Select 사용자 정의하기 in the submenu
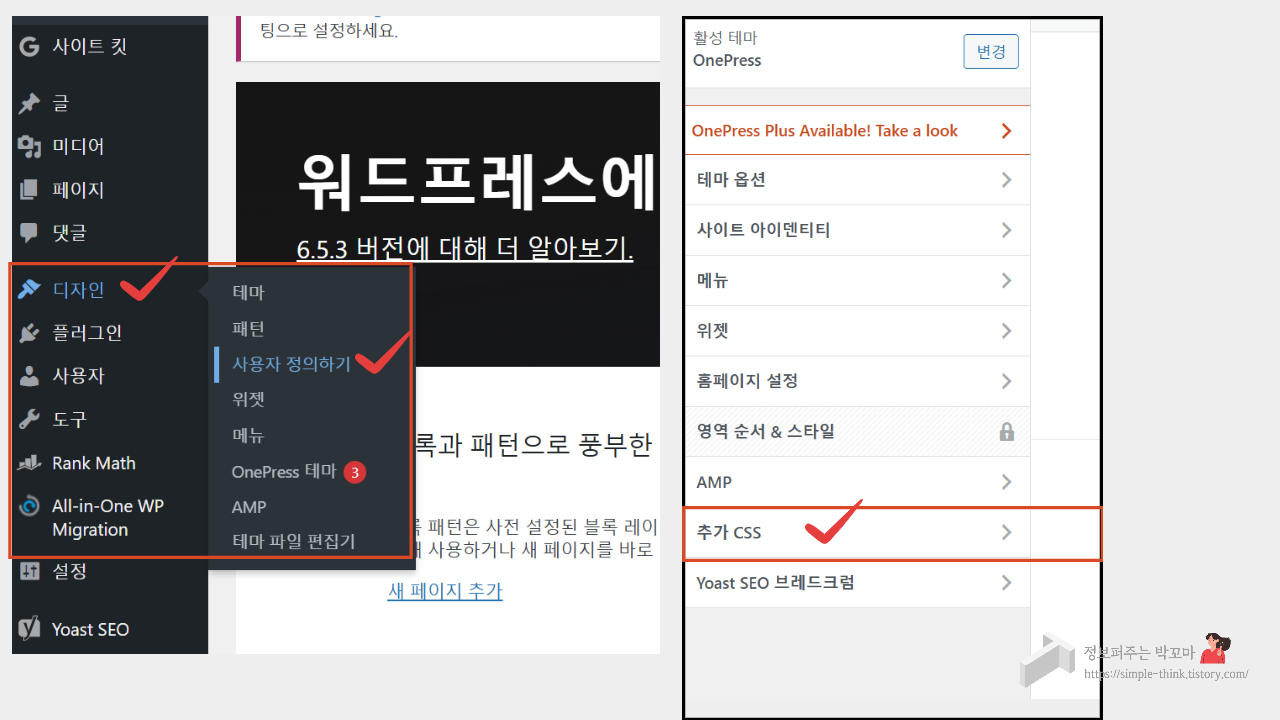The height and width of the screenshot is (720, 1280). 291,364
